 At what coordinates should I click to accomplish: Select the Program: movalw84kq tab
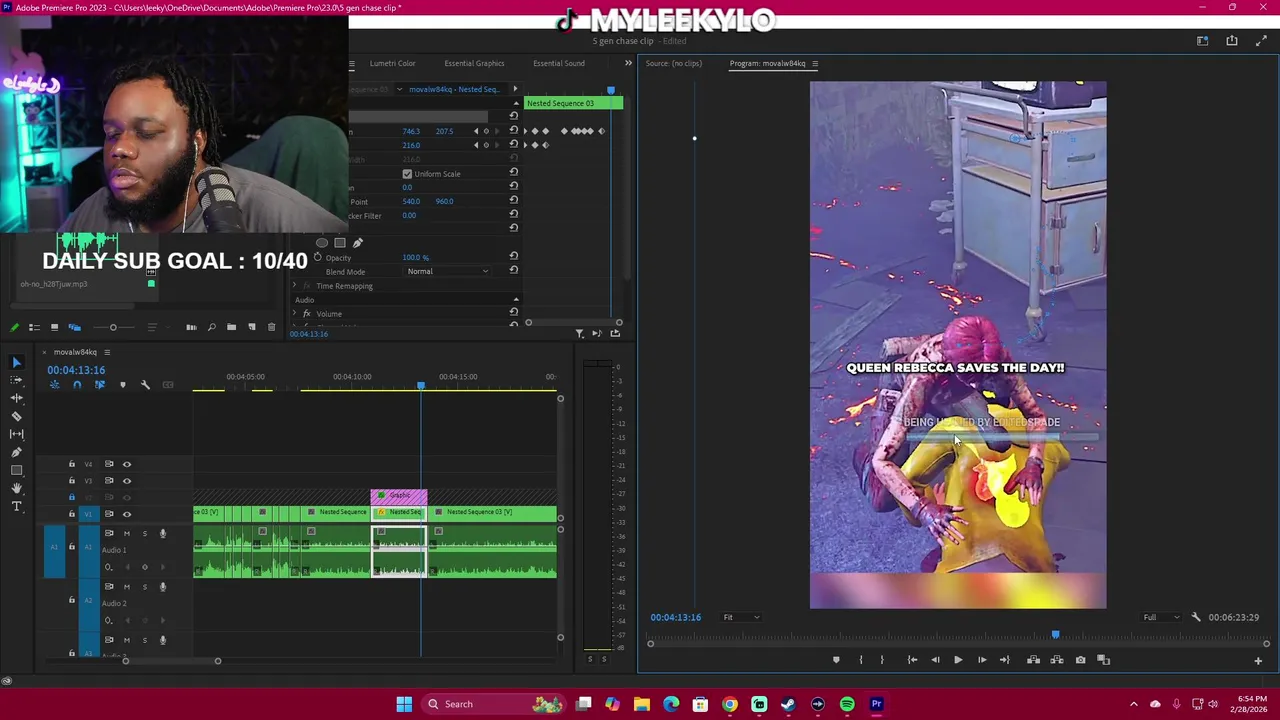coord(767,63)
